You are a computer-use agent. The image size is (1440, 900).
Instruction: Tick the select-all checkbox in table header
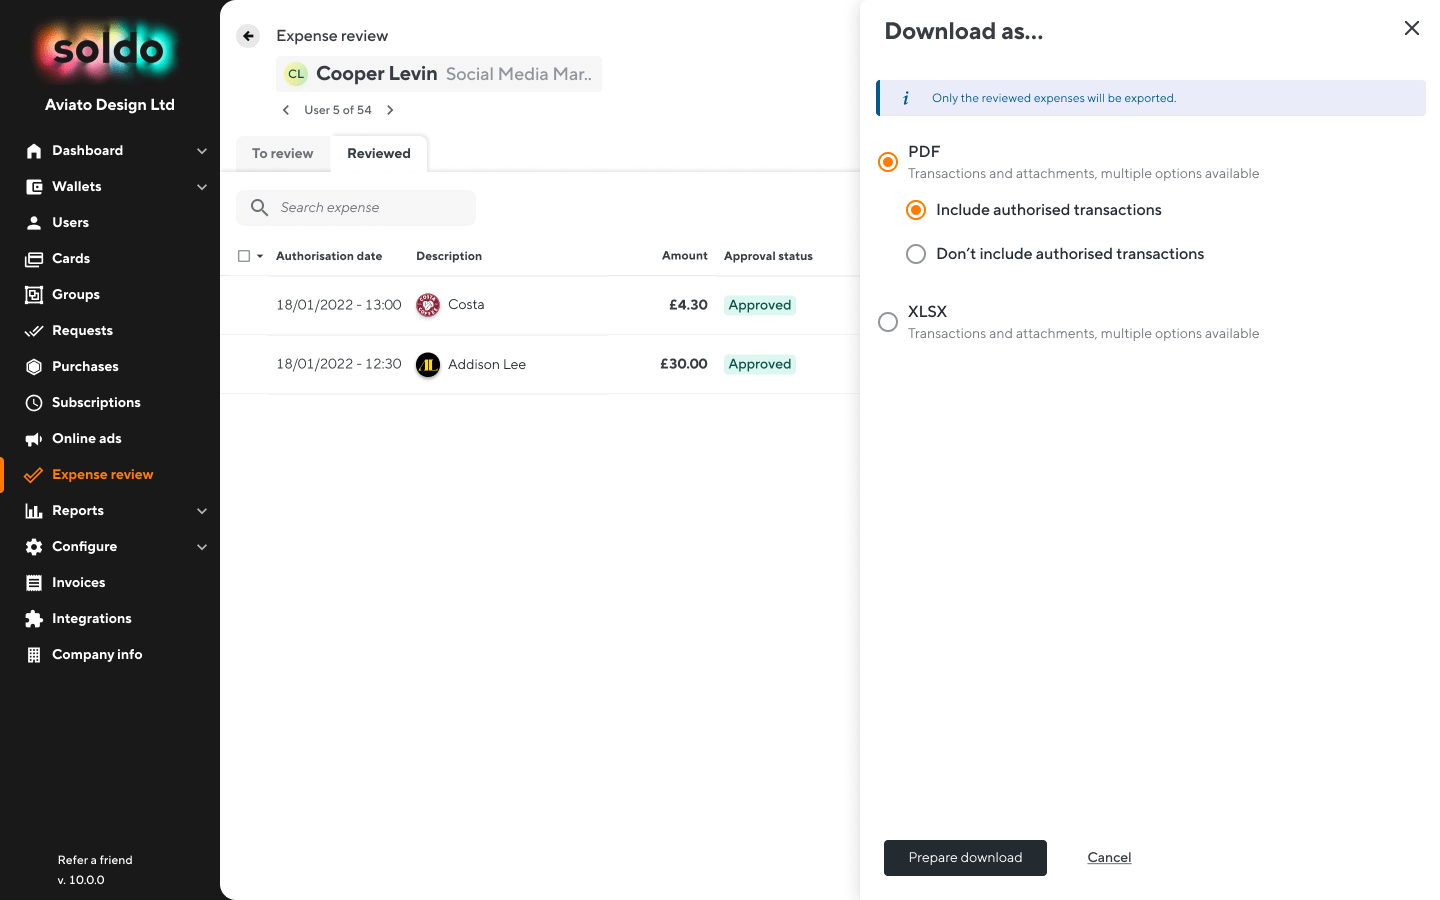coord(244,256)
